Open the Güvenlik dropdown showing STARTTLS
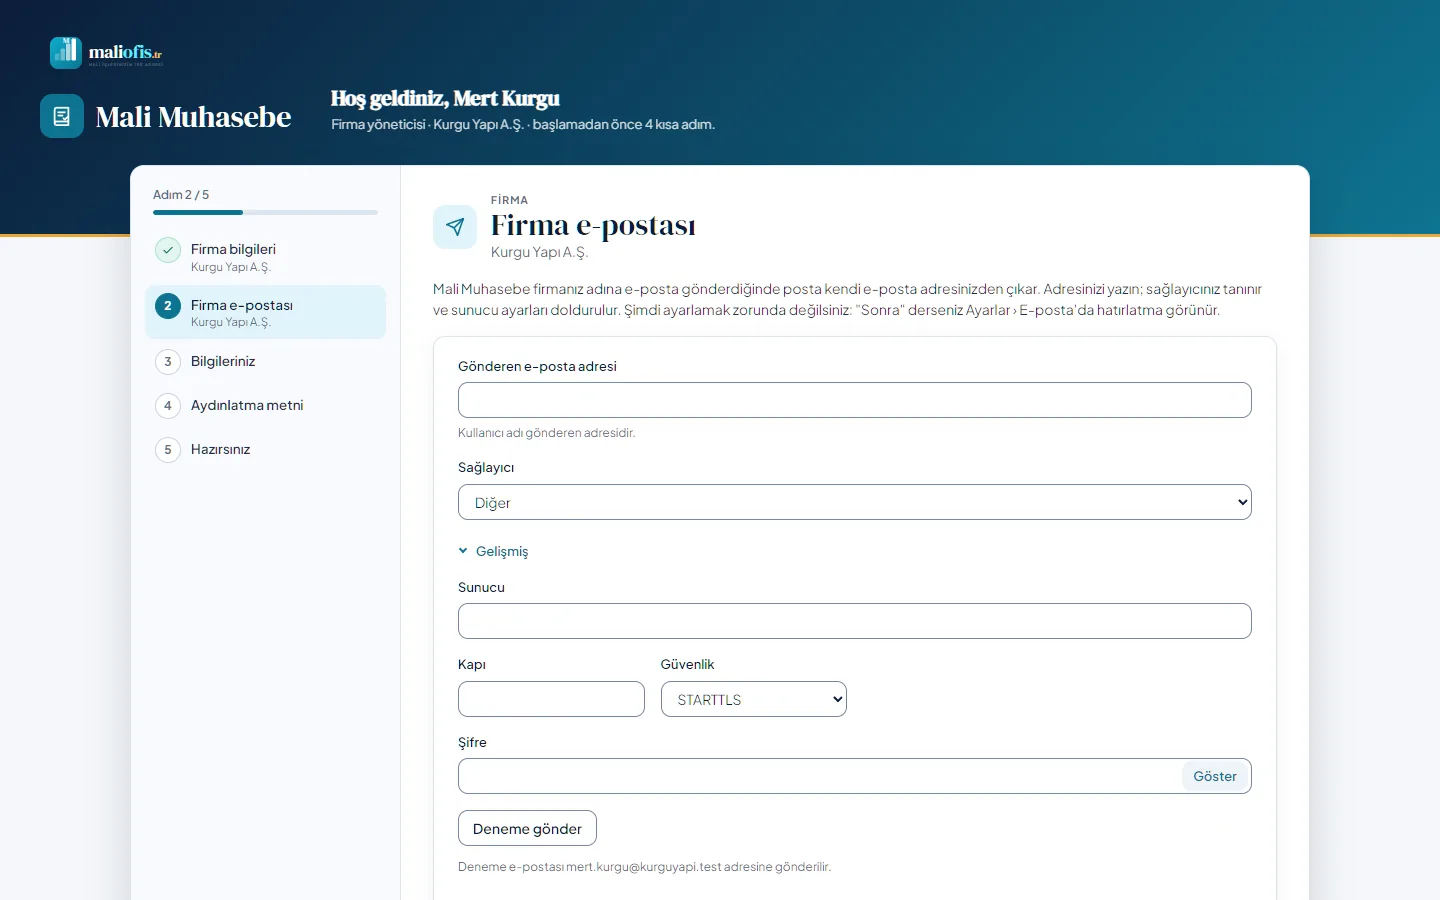Screen dimensions: 1440x900 pos(754,699)
